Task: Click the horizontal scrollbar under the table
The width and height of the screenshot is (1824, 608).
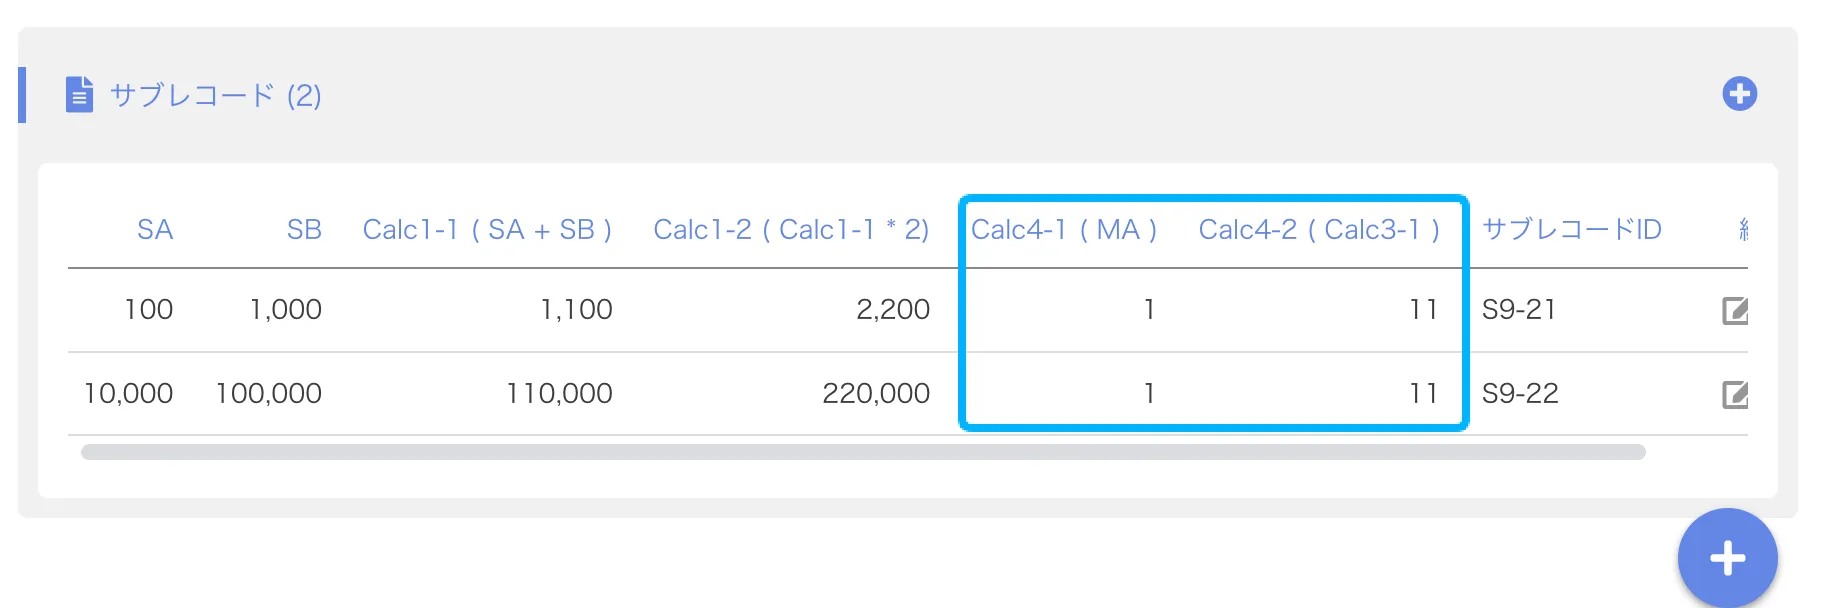Action: (862, 452)
